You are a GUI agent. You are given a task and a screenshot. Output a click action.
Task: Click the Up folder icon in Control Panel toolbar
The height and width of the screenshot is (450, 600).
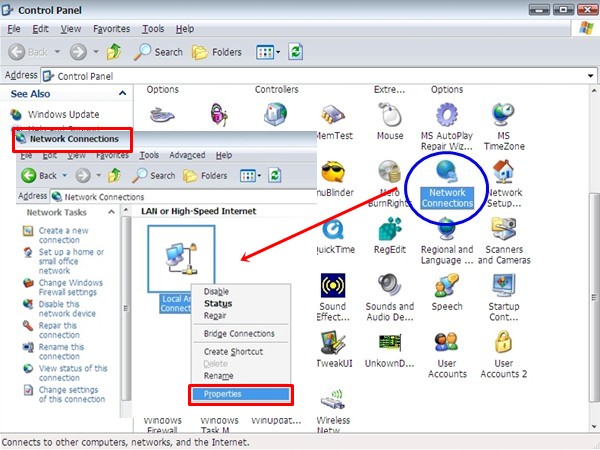pos(114,52)
